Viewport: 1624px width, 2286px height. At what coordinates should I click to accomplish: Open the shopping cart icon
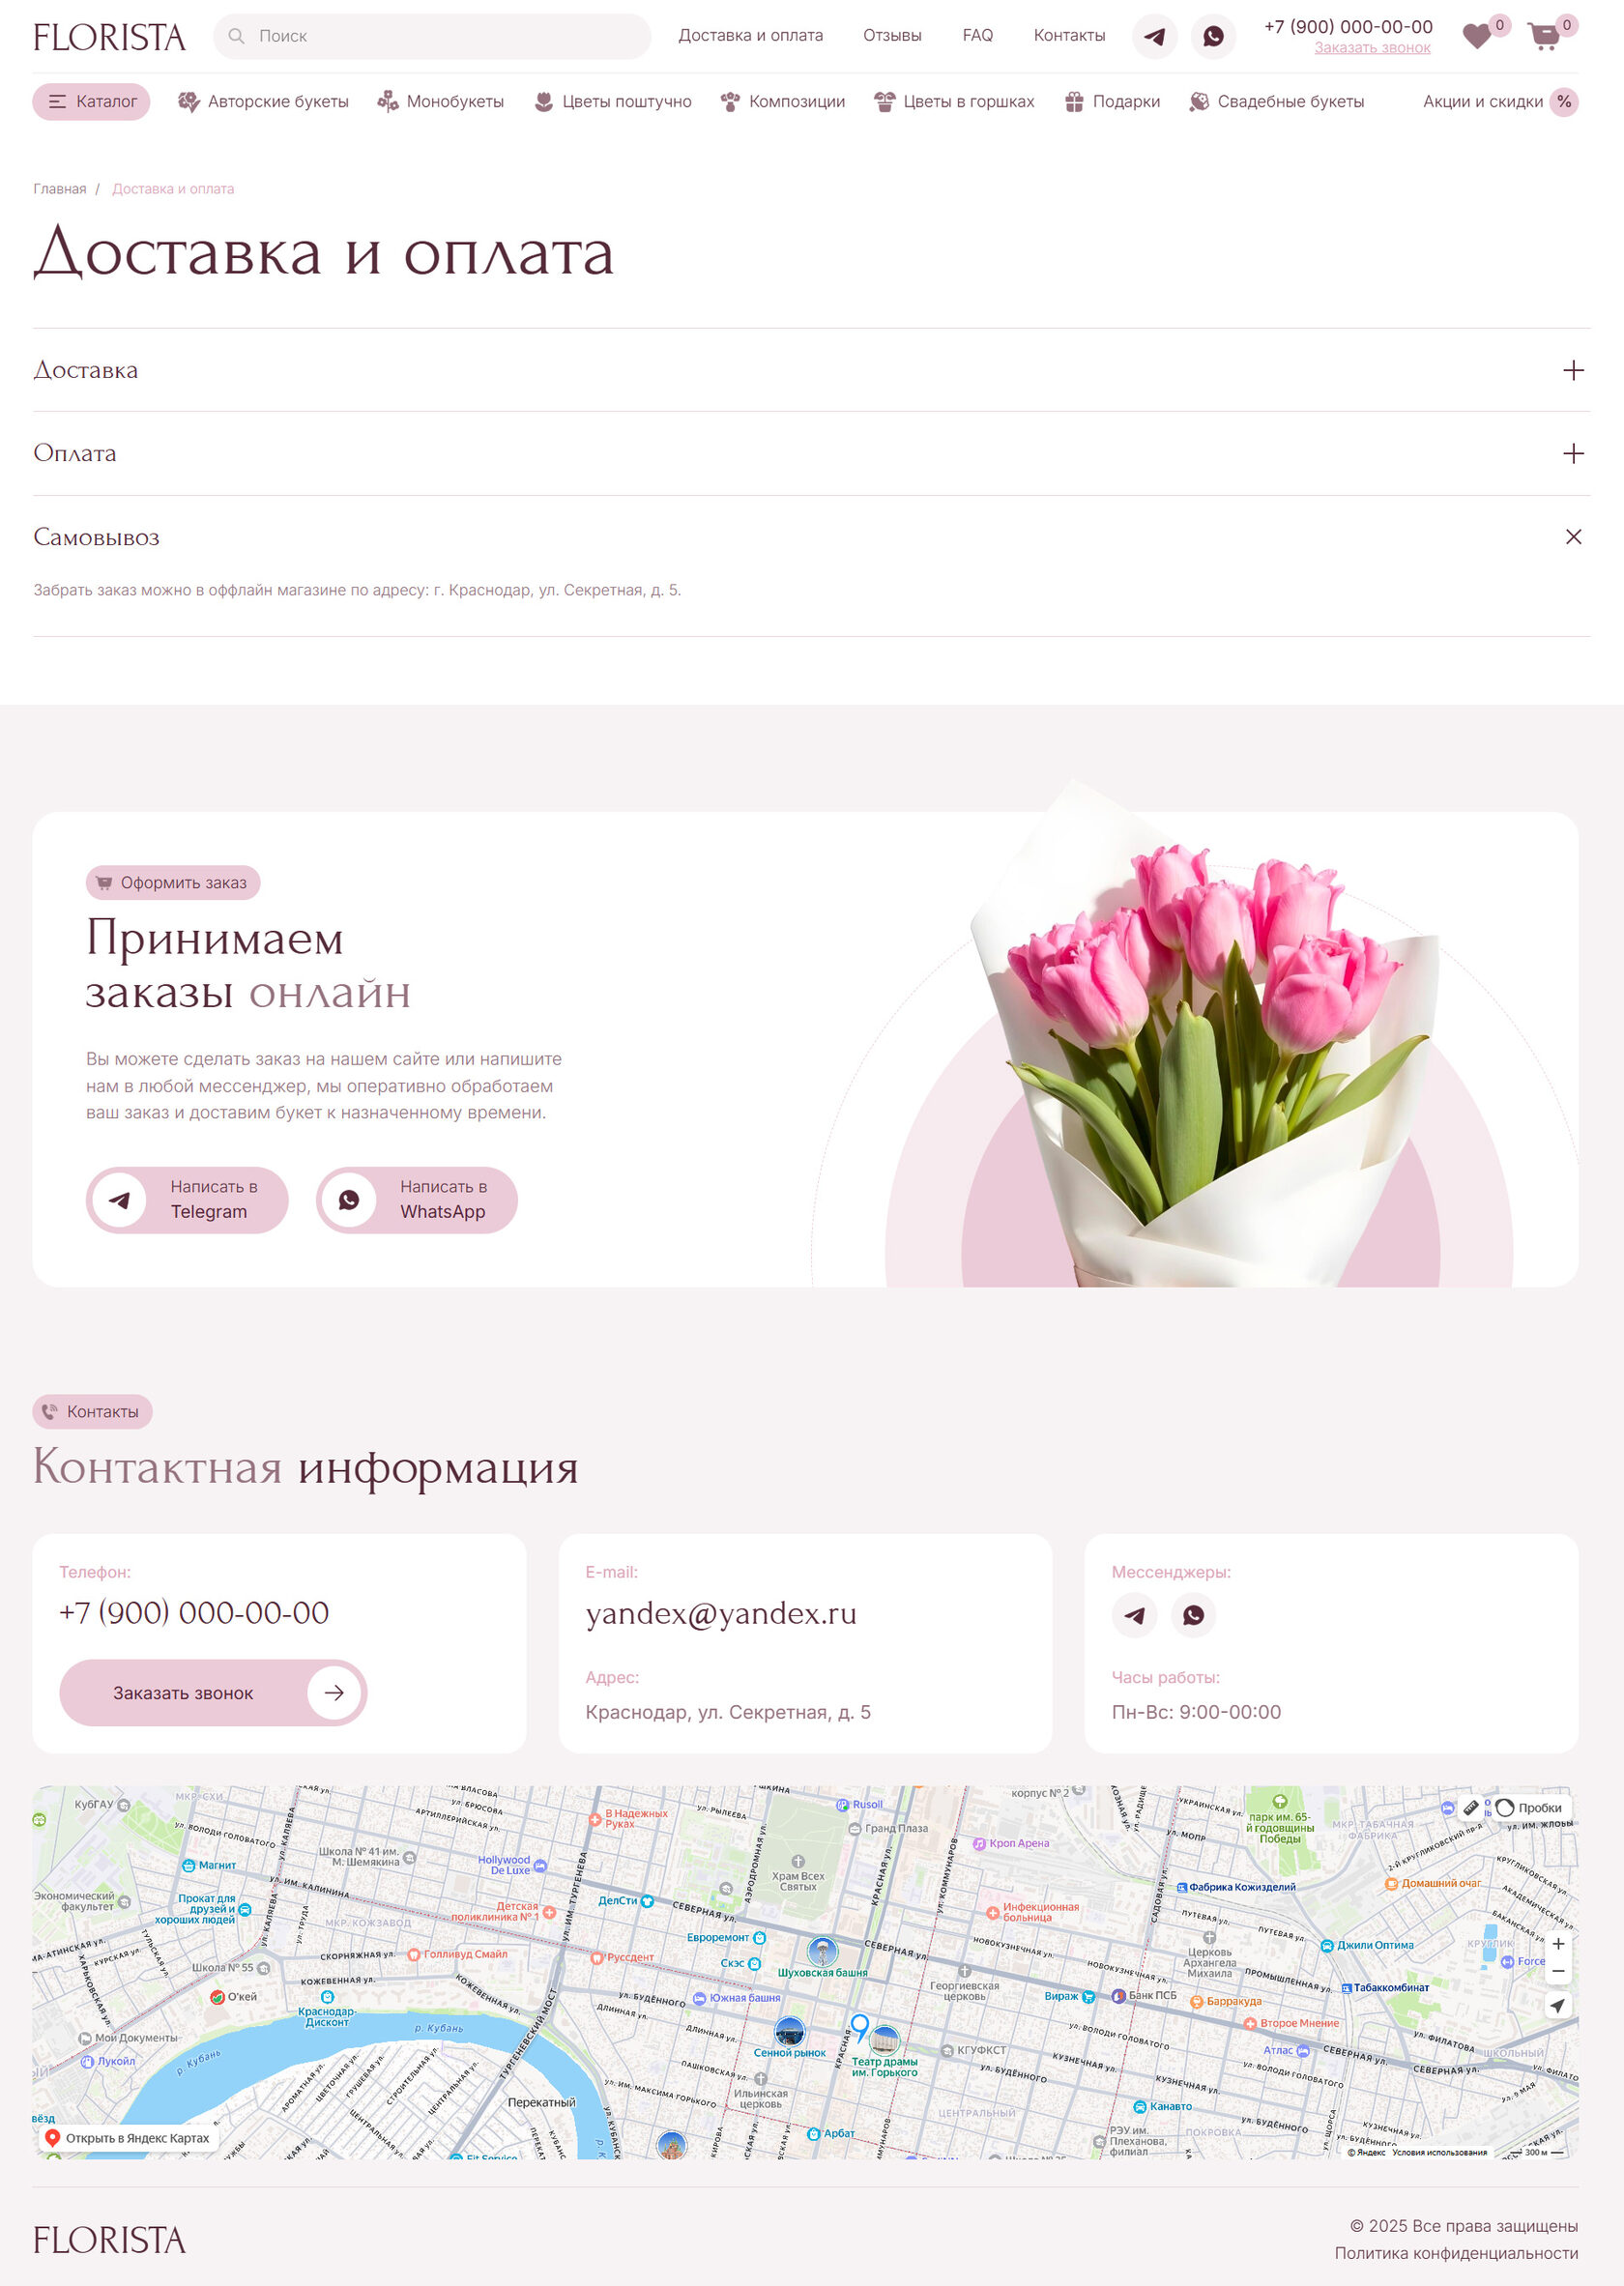tap(1544, 37)
